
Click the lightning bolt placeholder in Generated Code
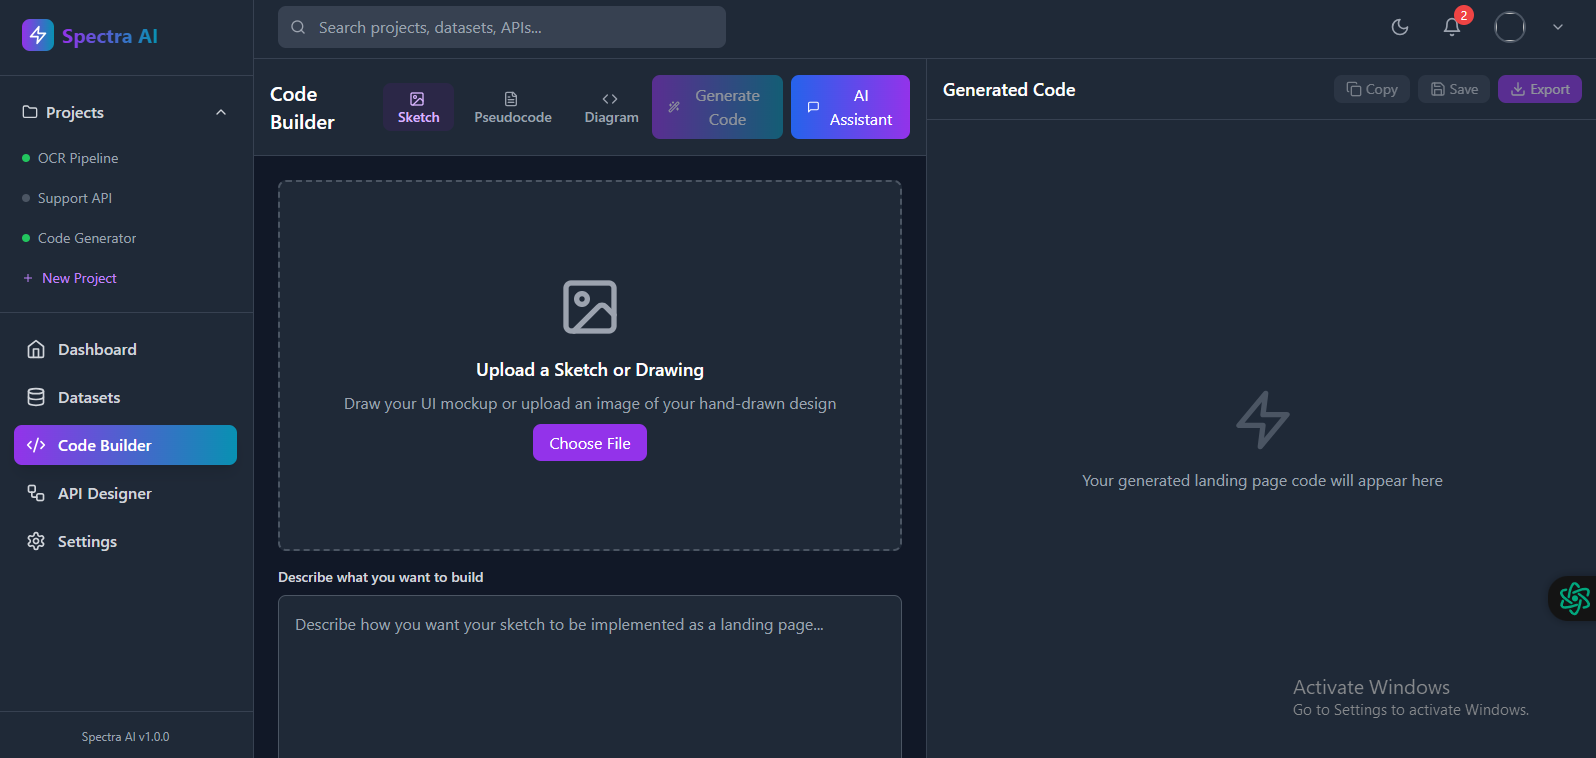click(1262, 420)
